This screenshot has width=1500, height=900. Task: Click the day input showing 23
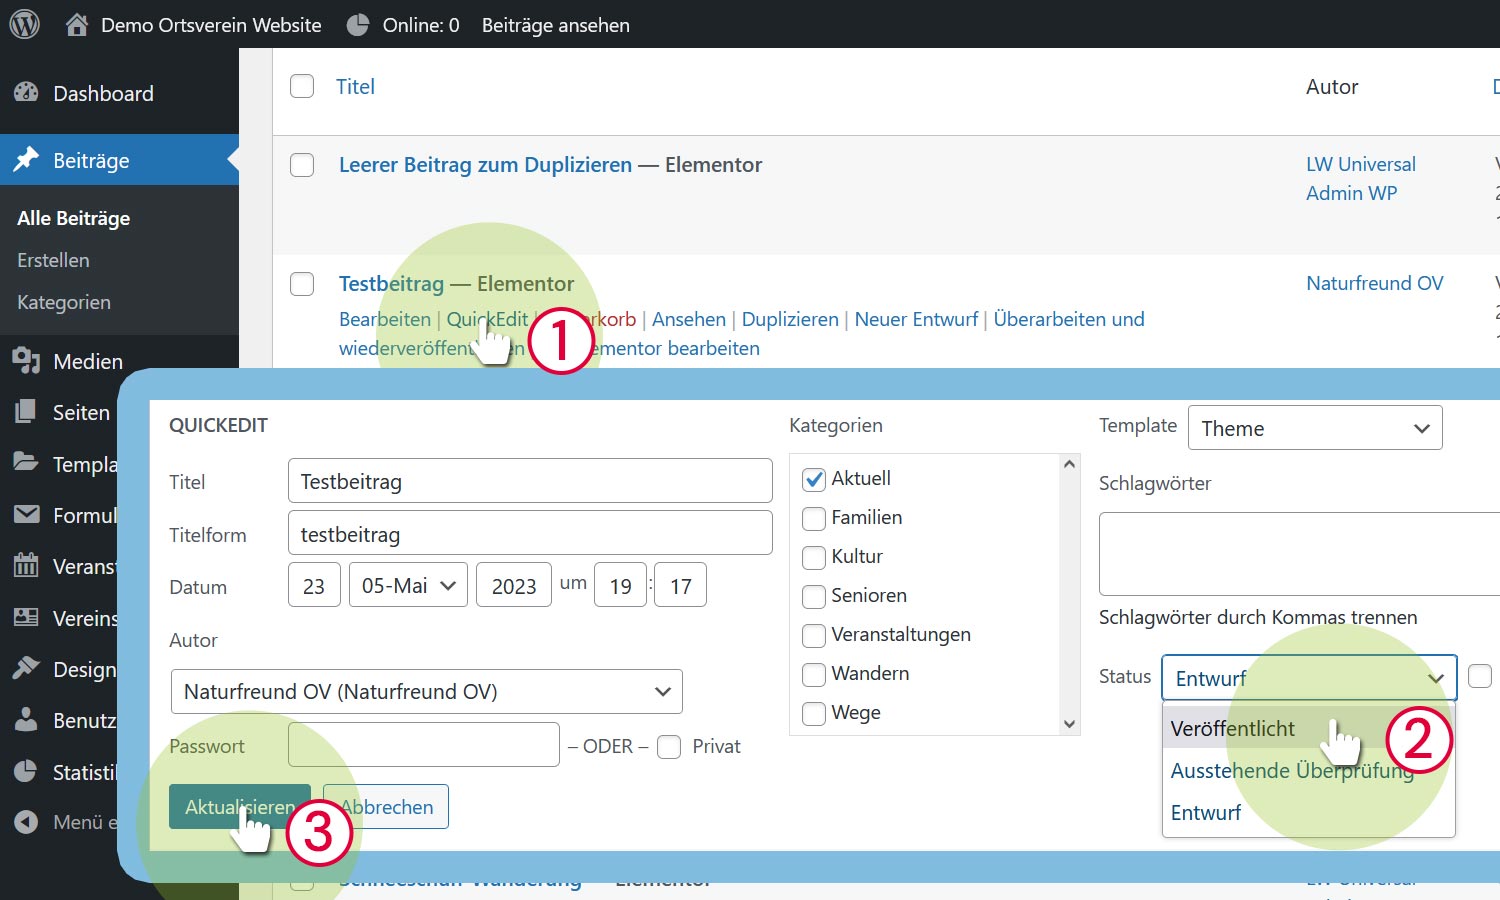[x=314, y=585]
